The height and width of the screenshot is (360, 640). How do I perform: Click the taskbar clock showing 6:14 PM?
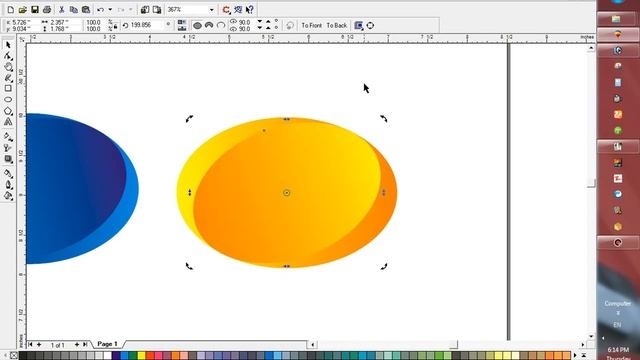tap(618, 350)
